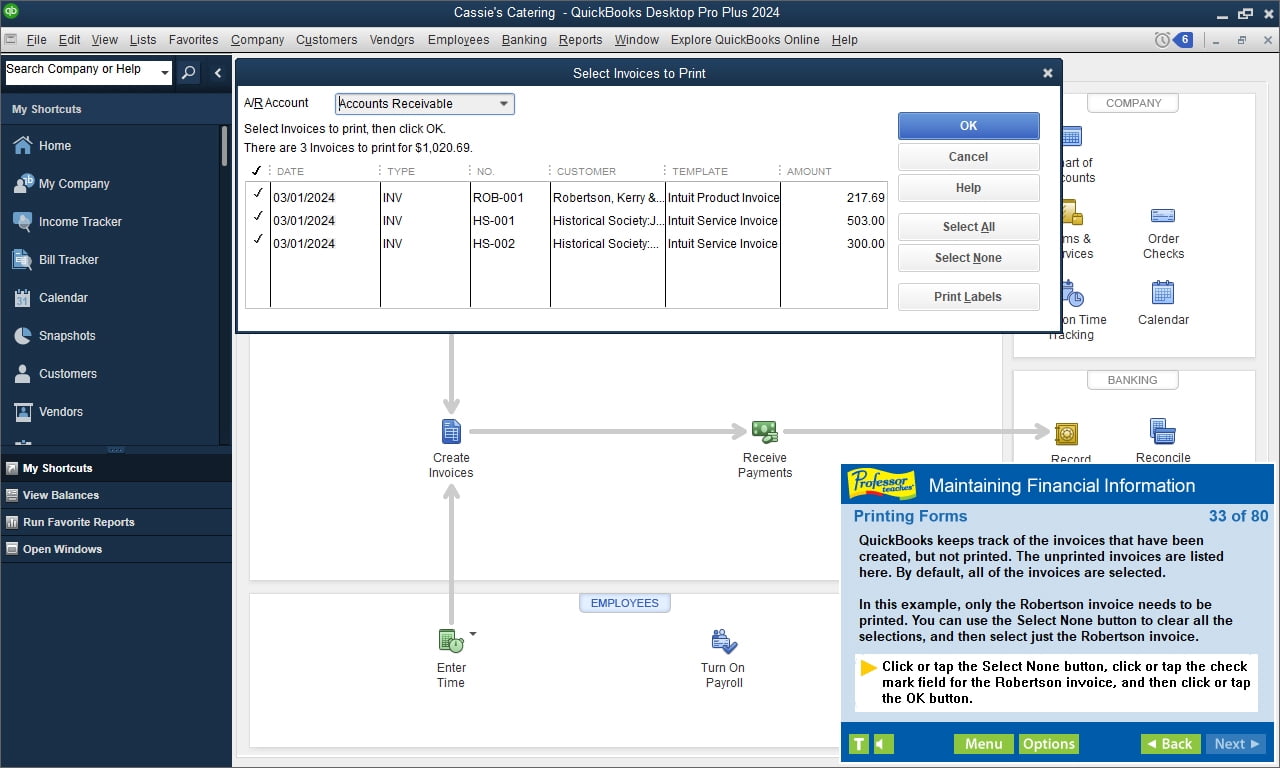This screenshot has height=768, width=1280.
Task: Open the Reports menu
Action: tap(580, 40)
